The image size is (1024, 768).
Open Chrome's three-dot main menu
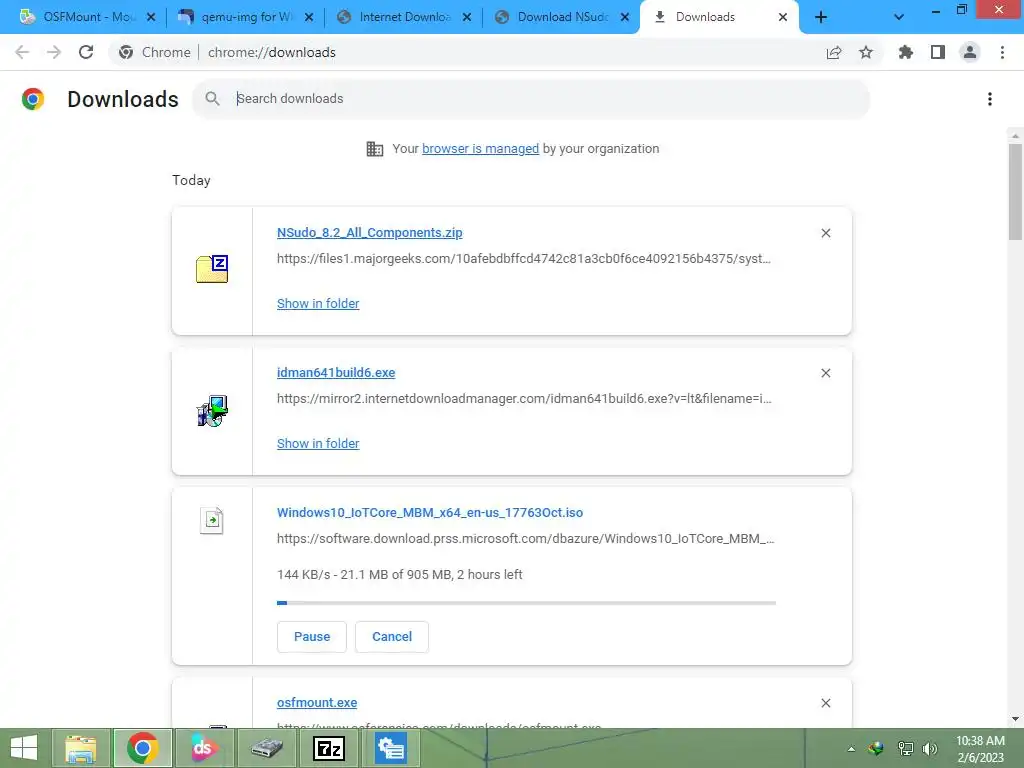coord(1002,52)
